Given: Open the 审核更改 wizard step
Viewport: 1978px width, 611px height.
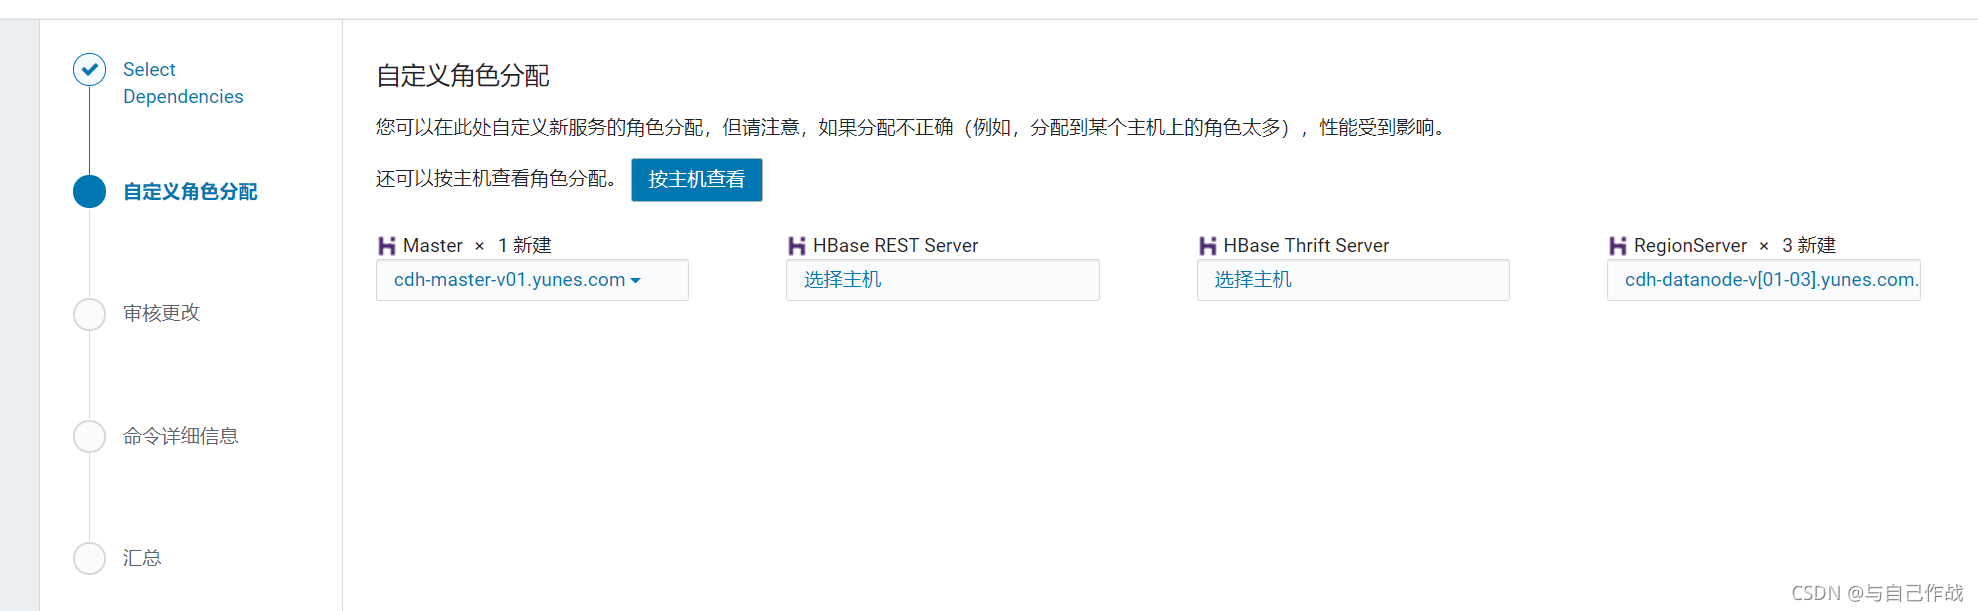Looking at the screenshot, I should 161,314.
